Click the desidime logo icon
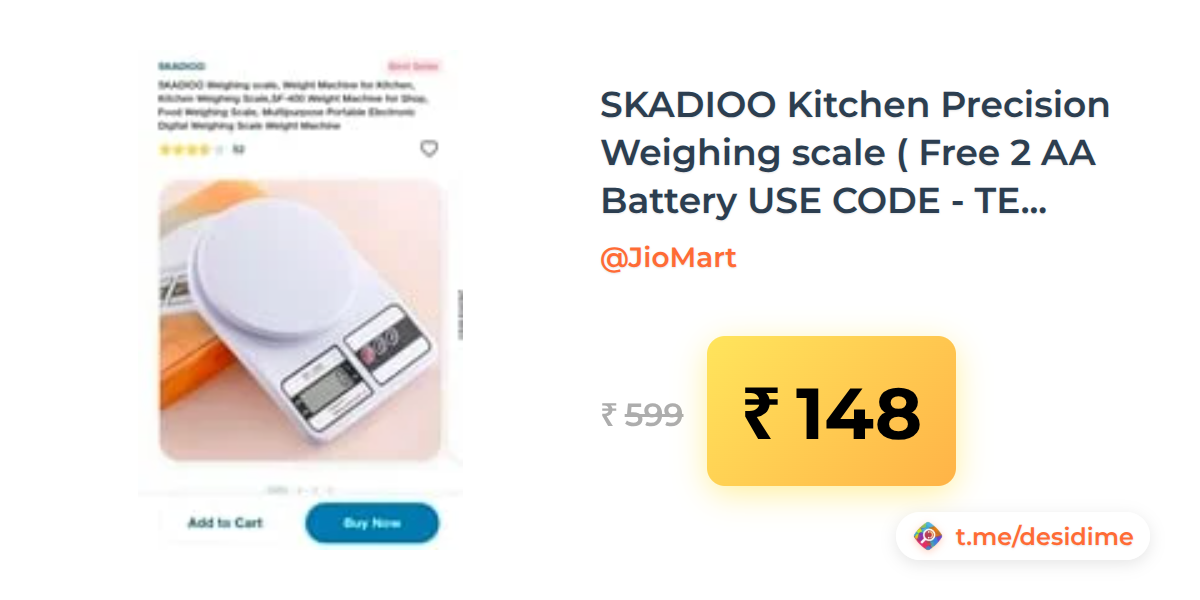The height and width of the screenshot is (600, 1200). (x=928, y=537)
